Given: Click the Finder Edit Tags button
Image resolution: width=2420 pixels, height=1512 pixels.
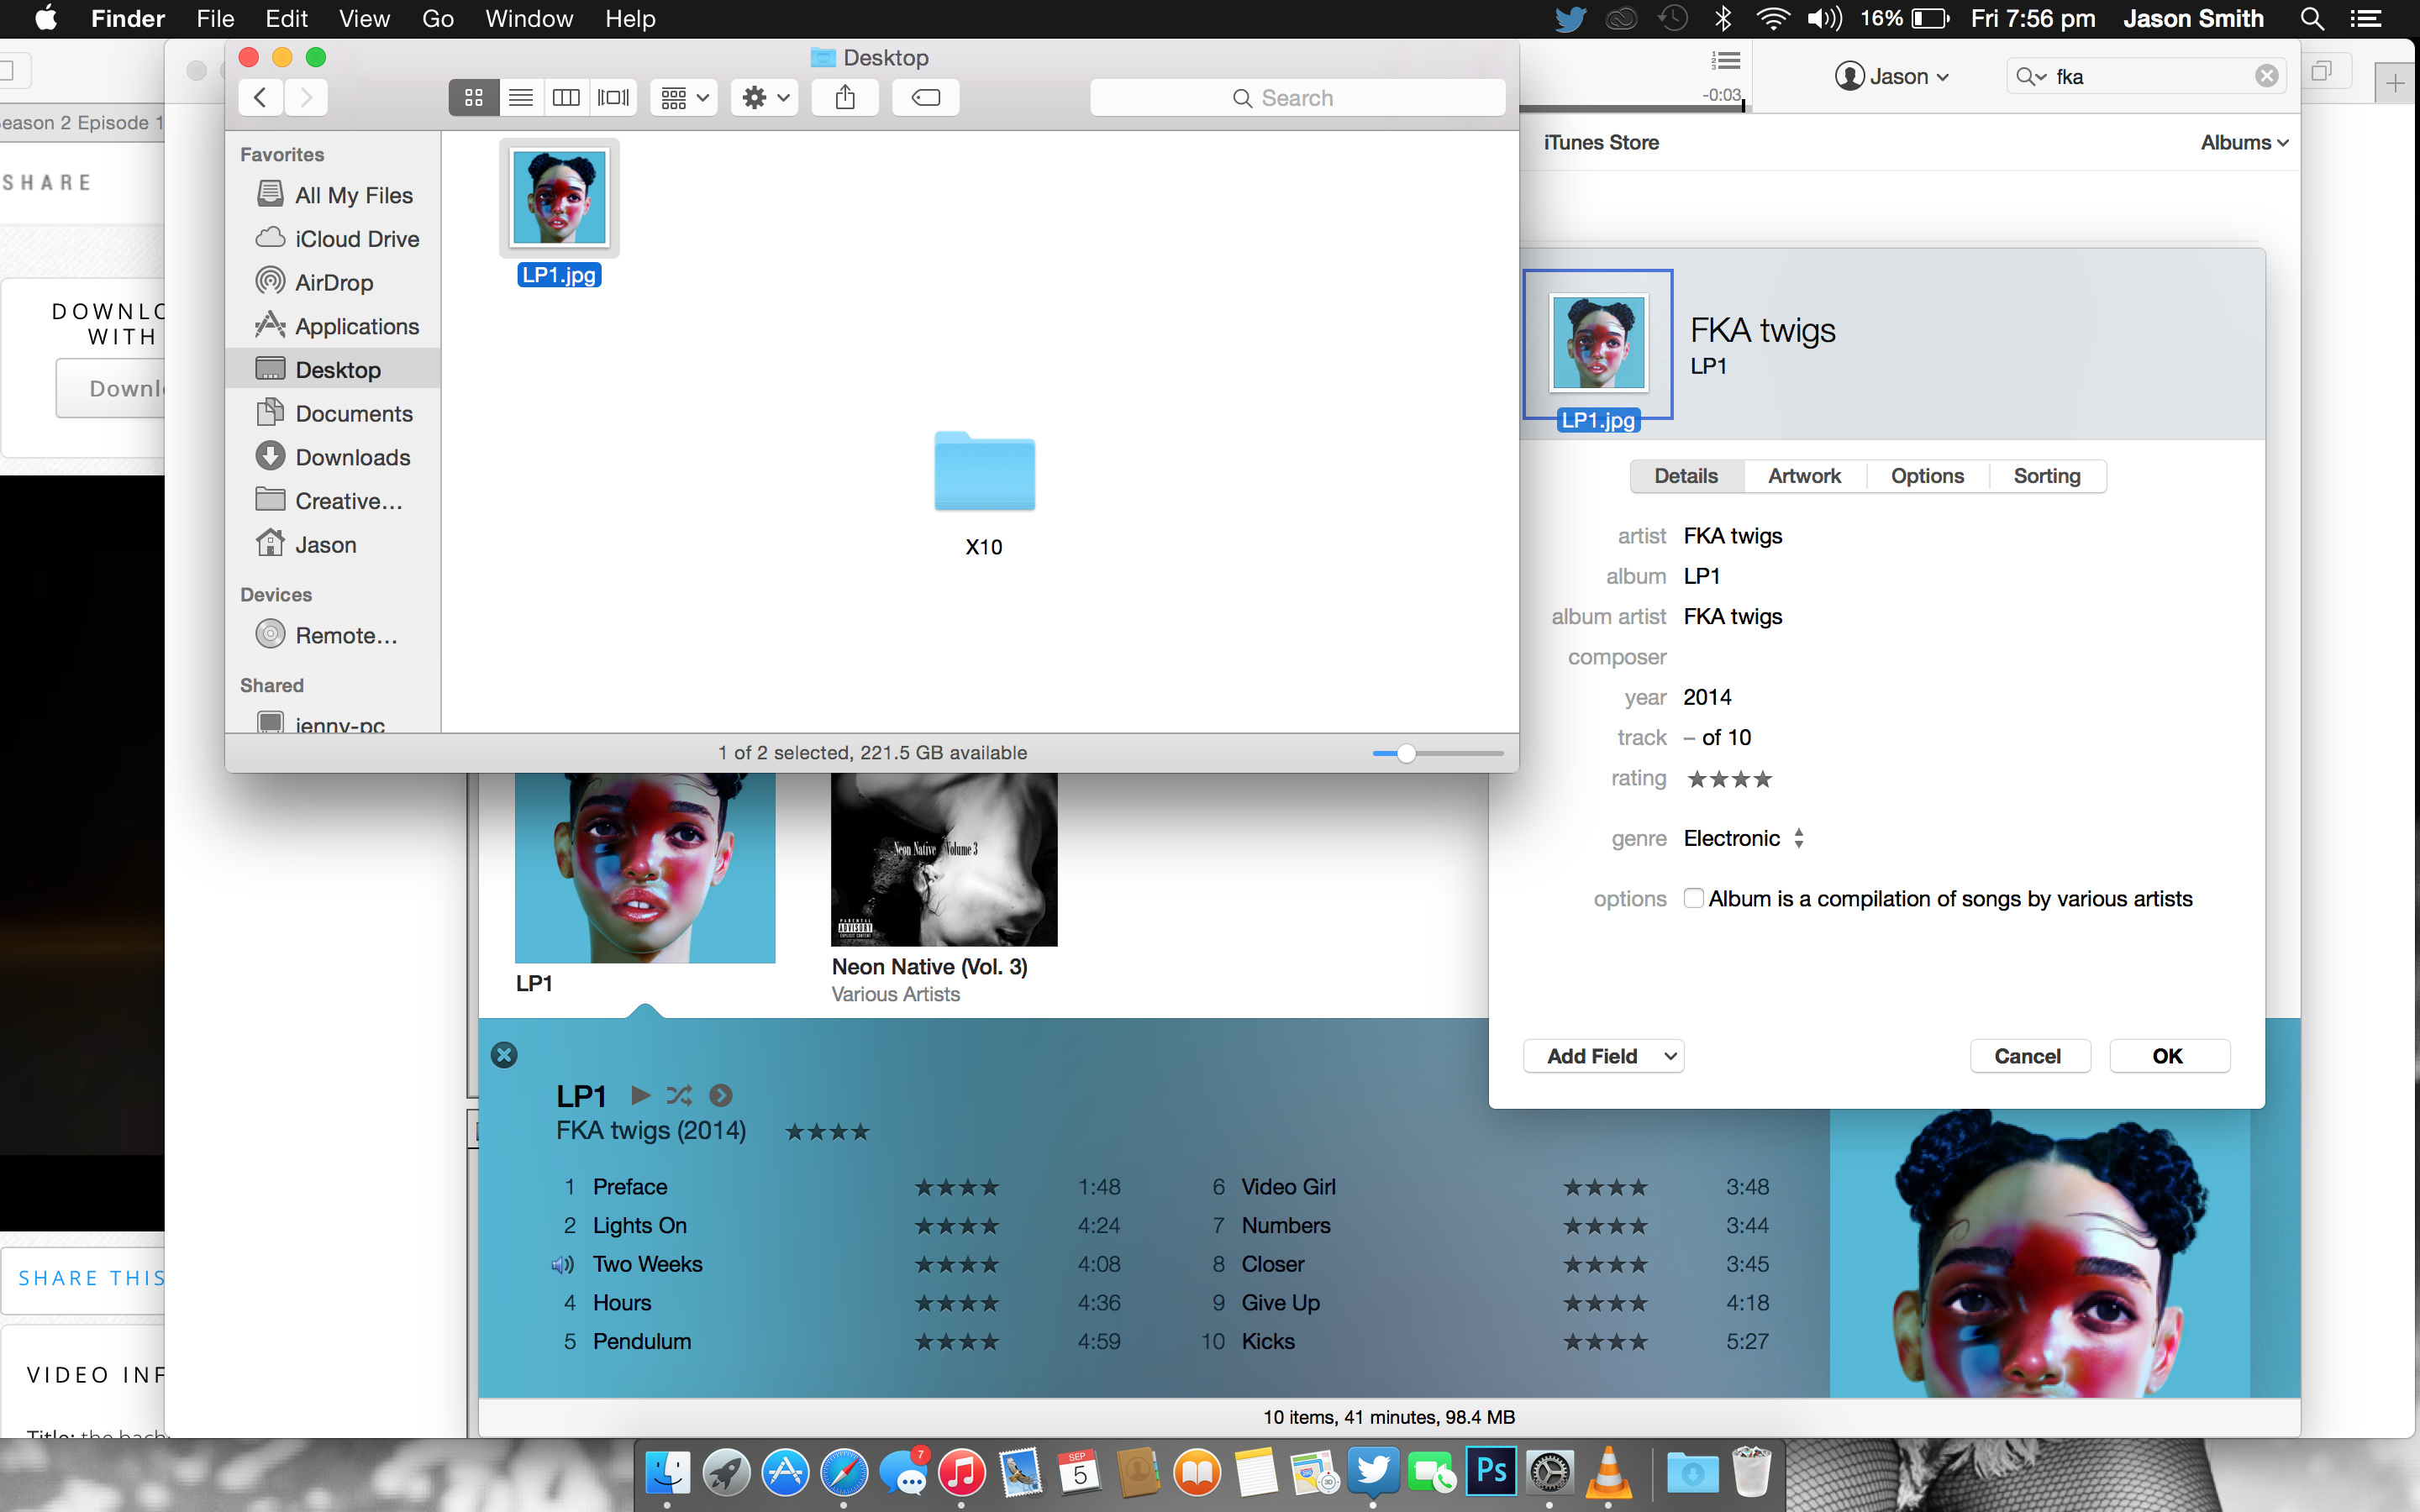Looking at the screenshot, I should (926, 97).
